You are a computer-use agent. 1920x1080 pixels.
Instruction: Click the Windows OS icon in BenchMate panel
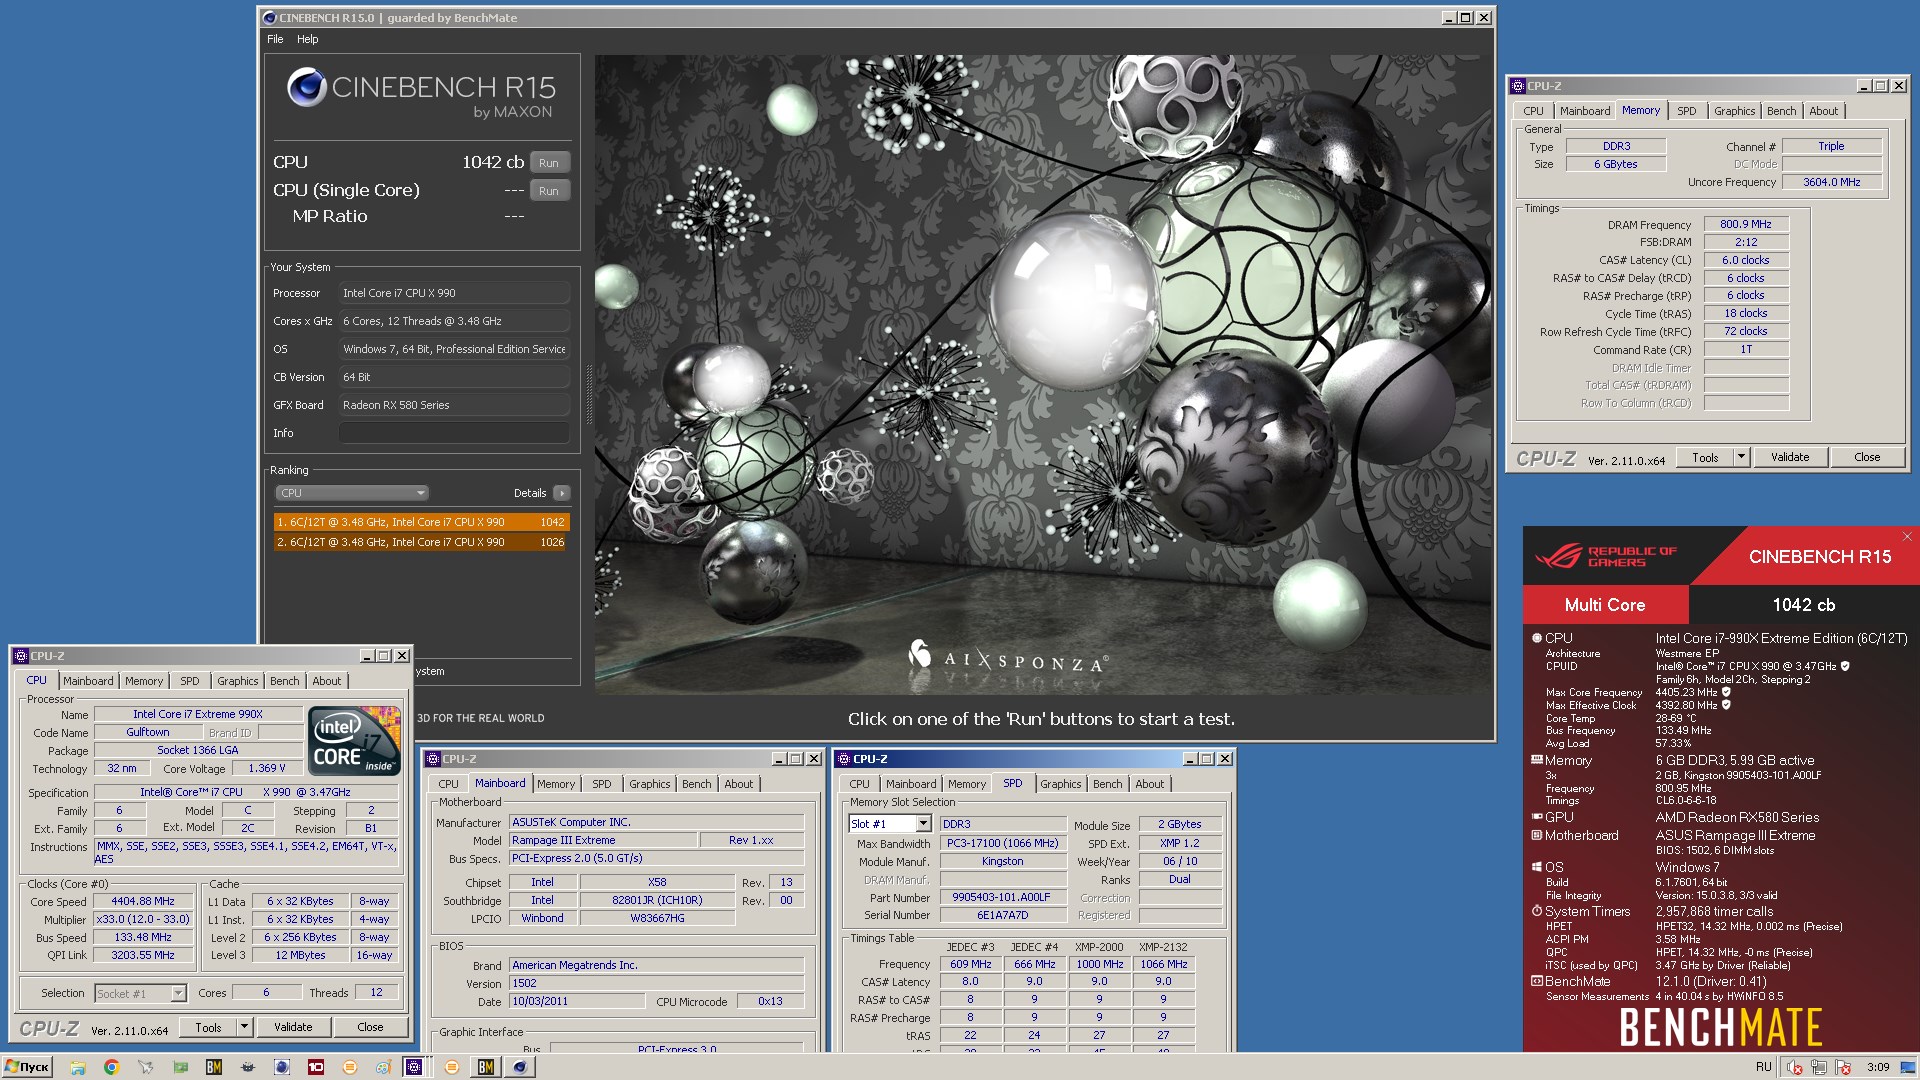(1536, 867)
